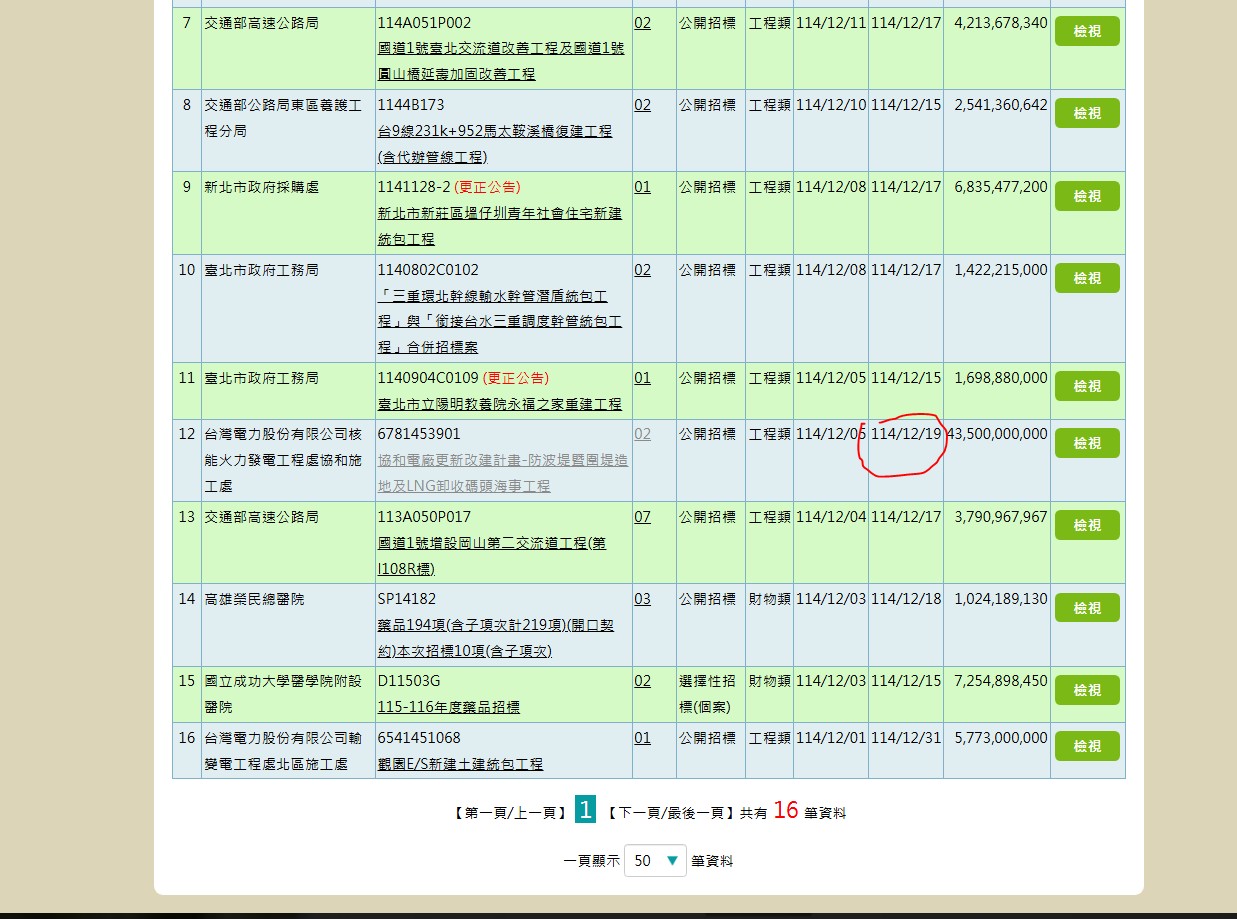Open 台9線231k+952馬太鞍溪橋復建工程 link
This screenshot has height=919, width=1237.
(x=494, y=131)
